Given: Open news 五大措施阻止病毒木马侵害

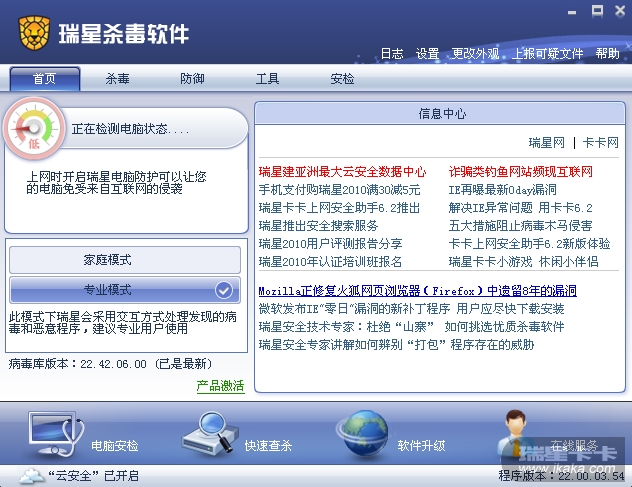Looking at the screenshot, I should [x=521, y=226].
